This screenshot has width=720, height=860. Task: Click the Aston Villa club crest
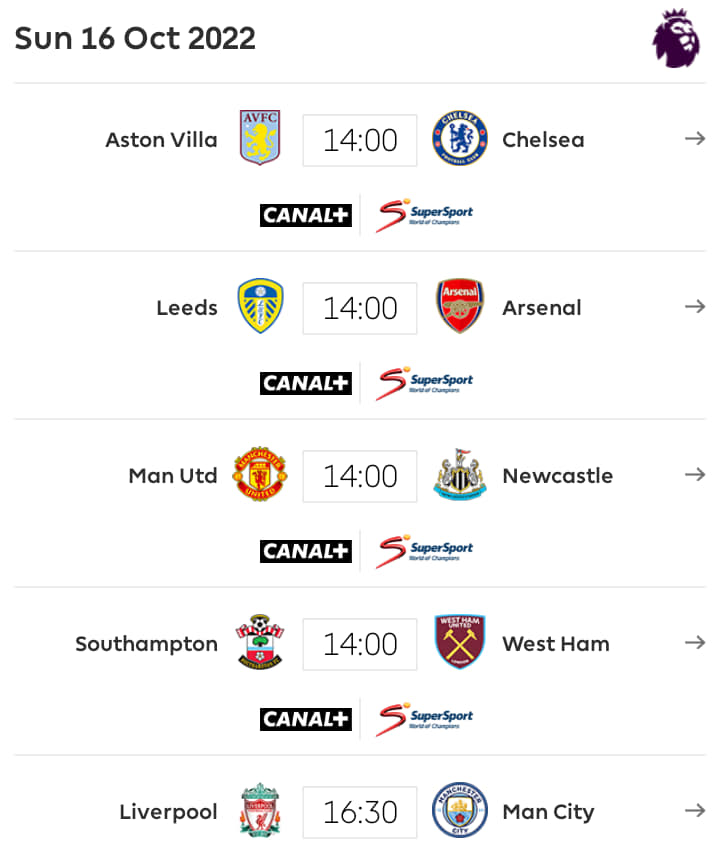(260, 139)
